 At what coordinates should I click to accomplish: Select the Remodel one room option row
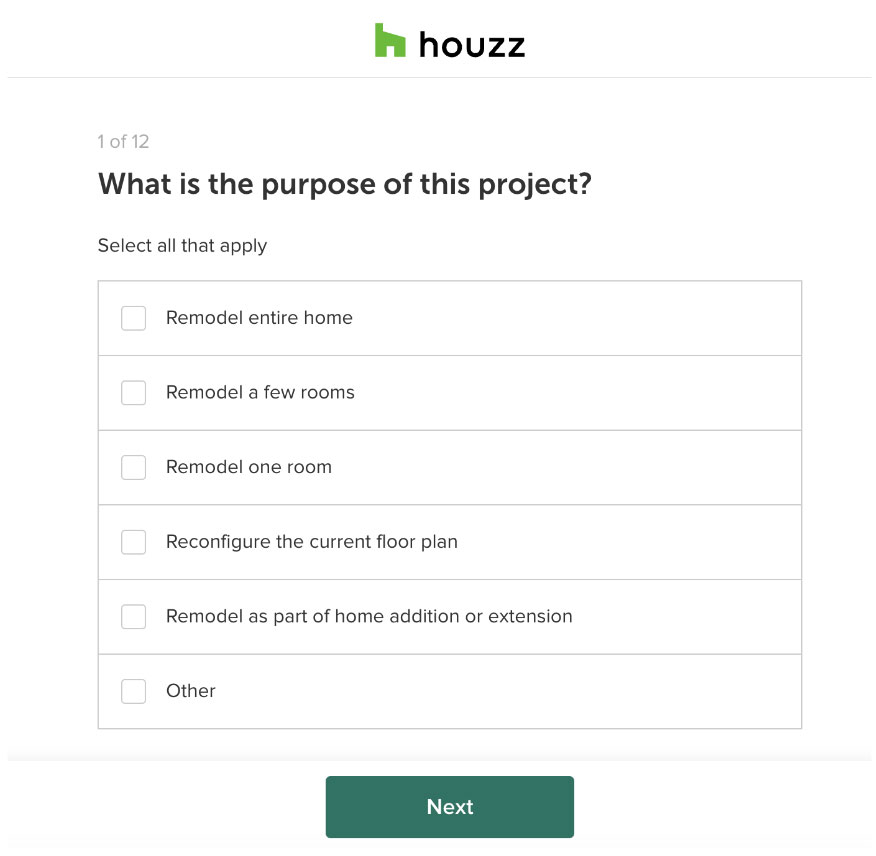click(449, 467)
